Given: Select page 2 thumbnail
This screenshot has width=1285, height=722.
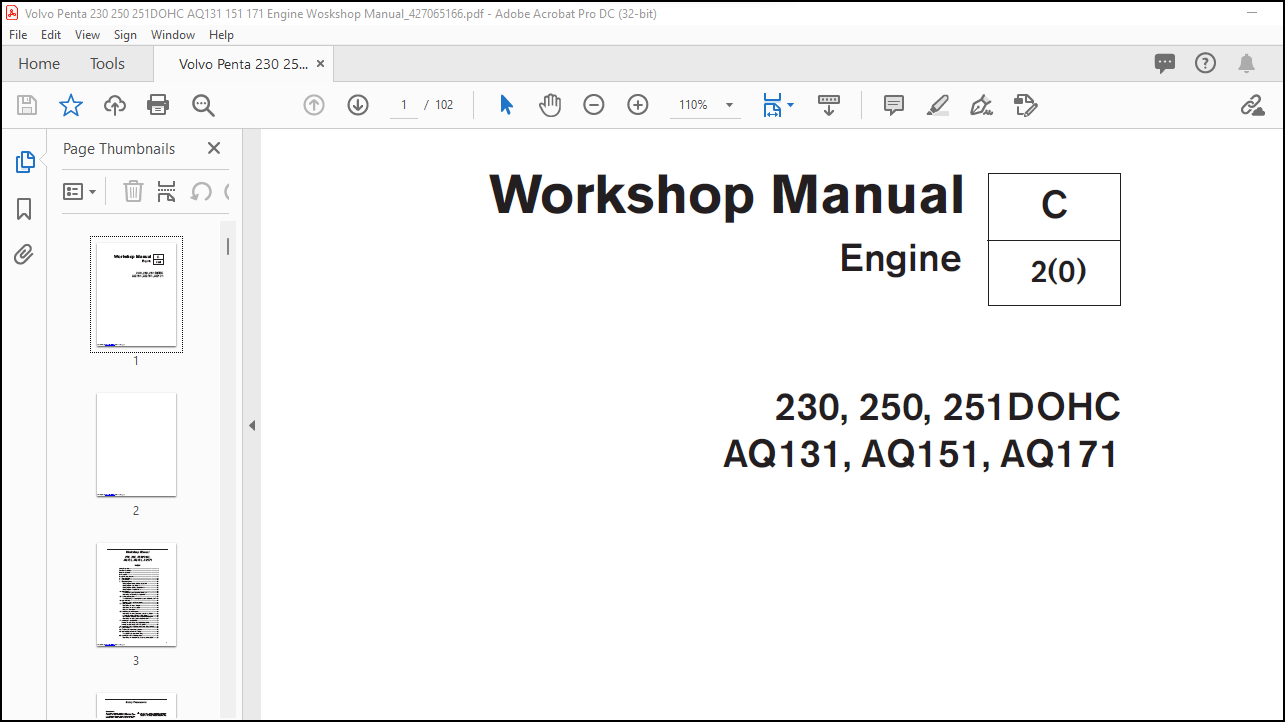Looking at the screenshot, I should (136, 444).
